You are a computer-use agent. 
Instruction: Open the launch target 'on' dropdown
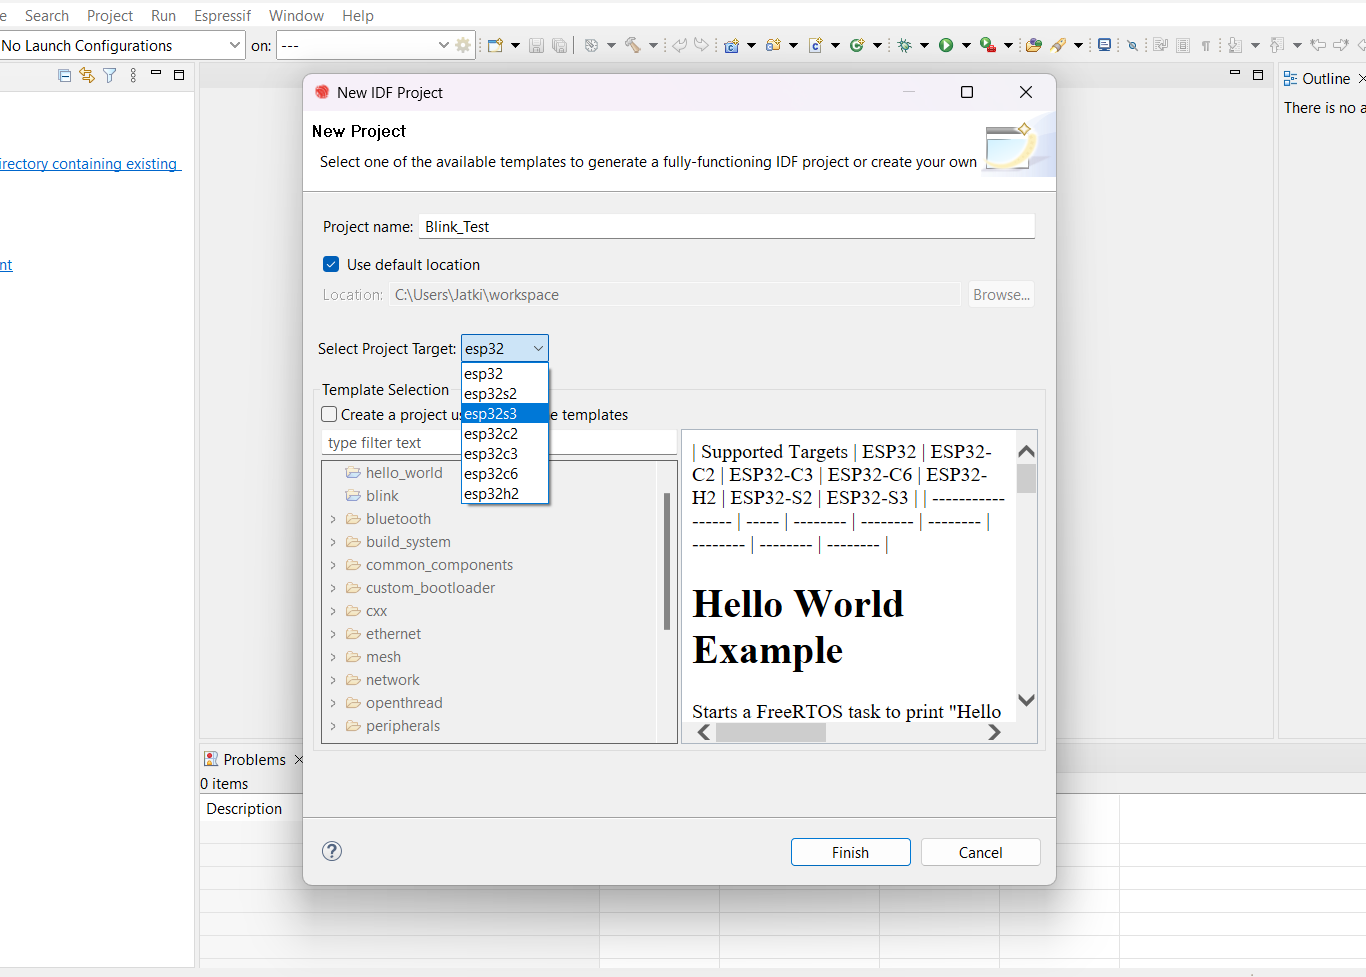[443, 45]
